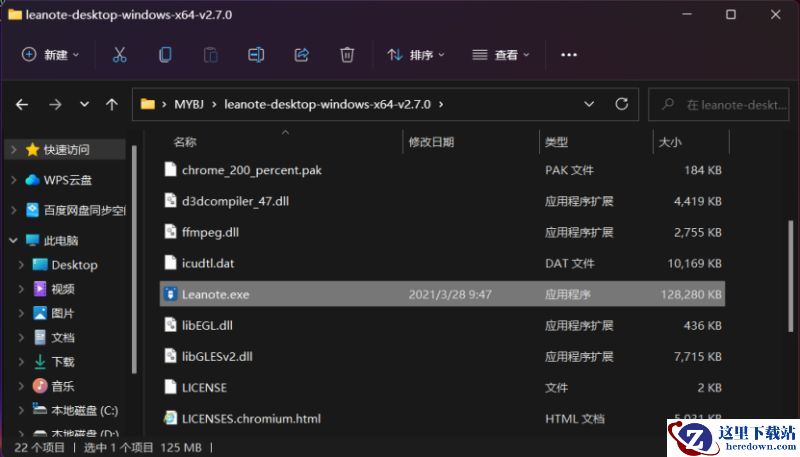The image size is (800, 457).
Task: Expand the Desktop tree node
Action: (x=21, y=265)
